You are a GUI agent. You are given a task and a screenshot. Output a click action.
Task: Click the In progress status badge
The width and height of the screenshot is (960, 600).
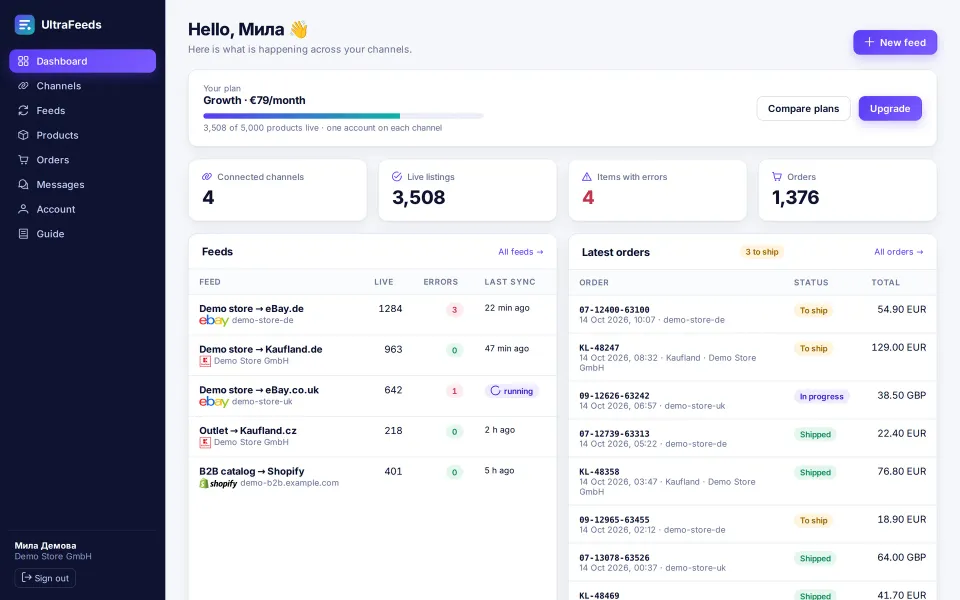point(822,396)
